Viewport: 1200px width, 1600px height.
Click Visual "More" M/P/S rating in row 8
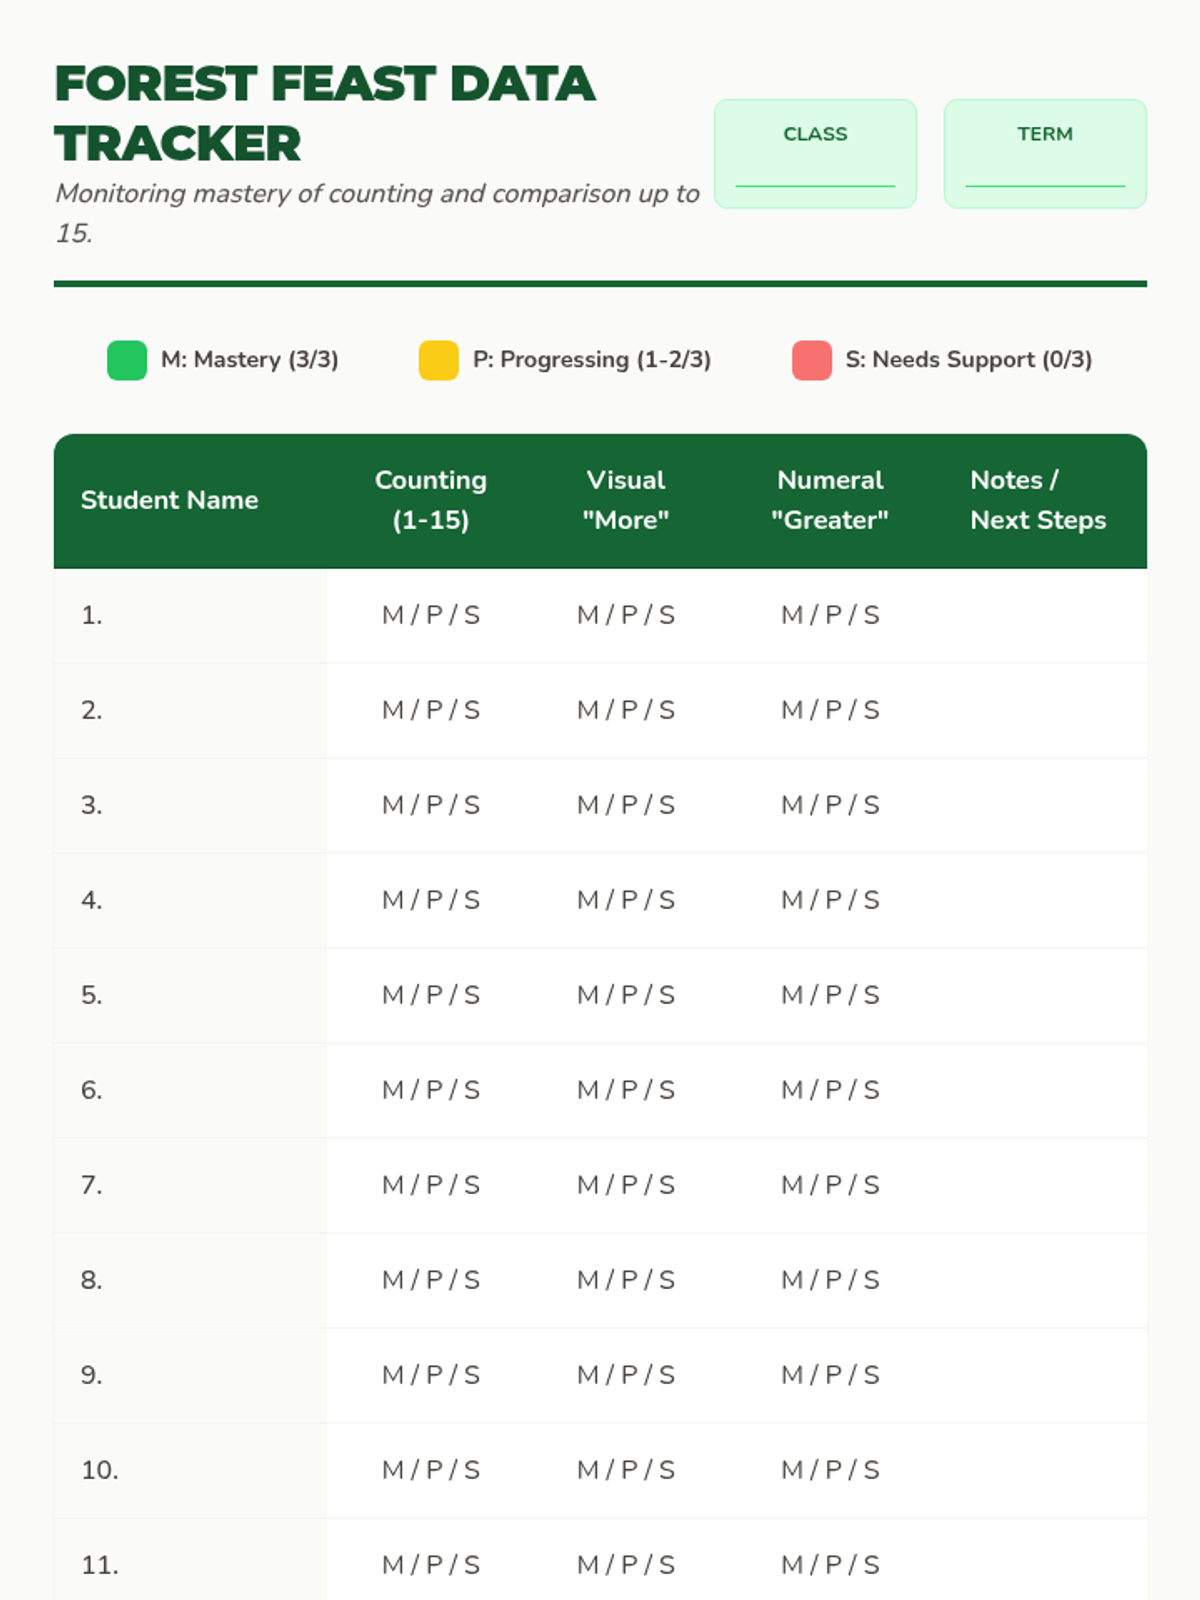pos(626,1280)
